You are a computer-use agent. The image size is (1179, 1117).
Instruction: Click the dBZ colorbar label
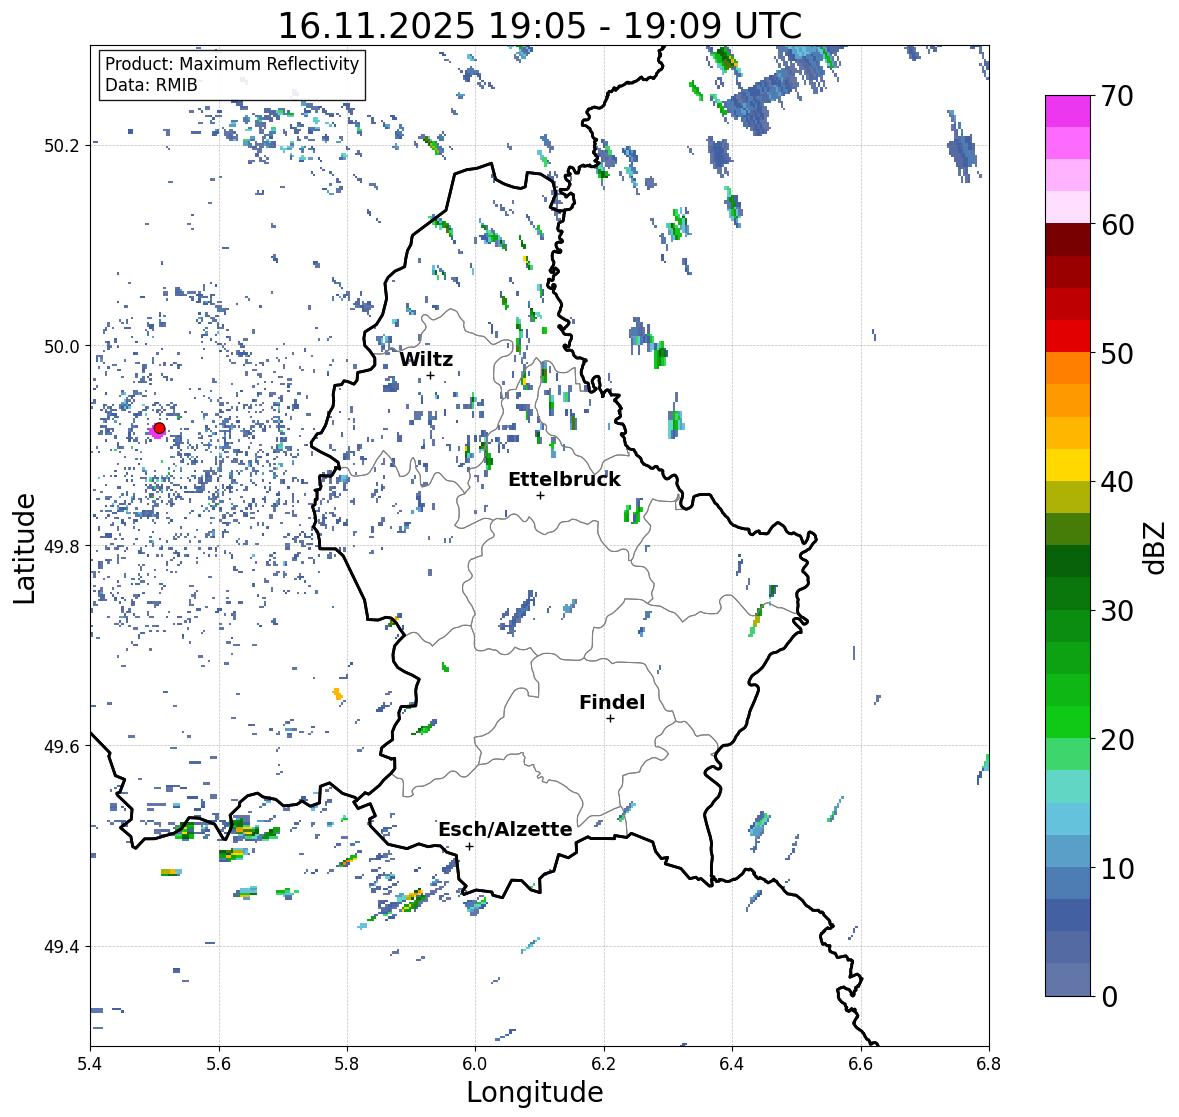point(1156,548)
